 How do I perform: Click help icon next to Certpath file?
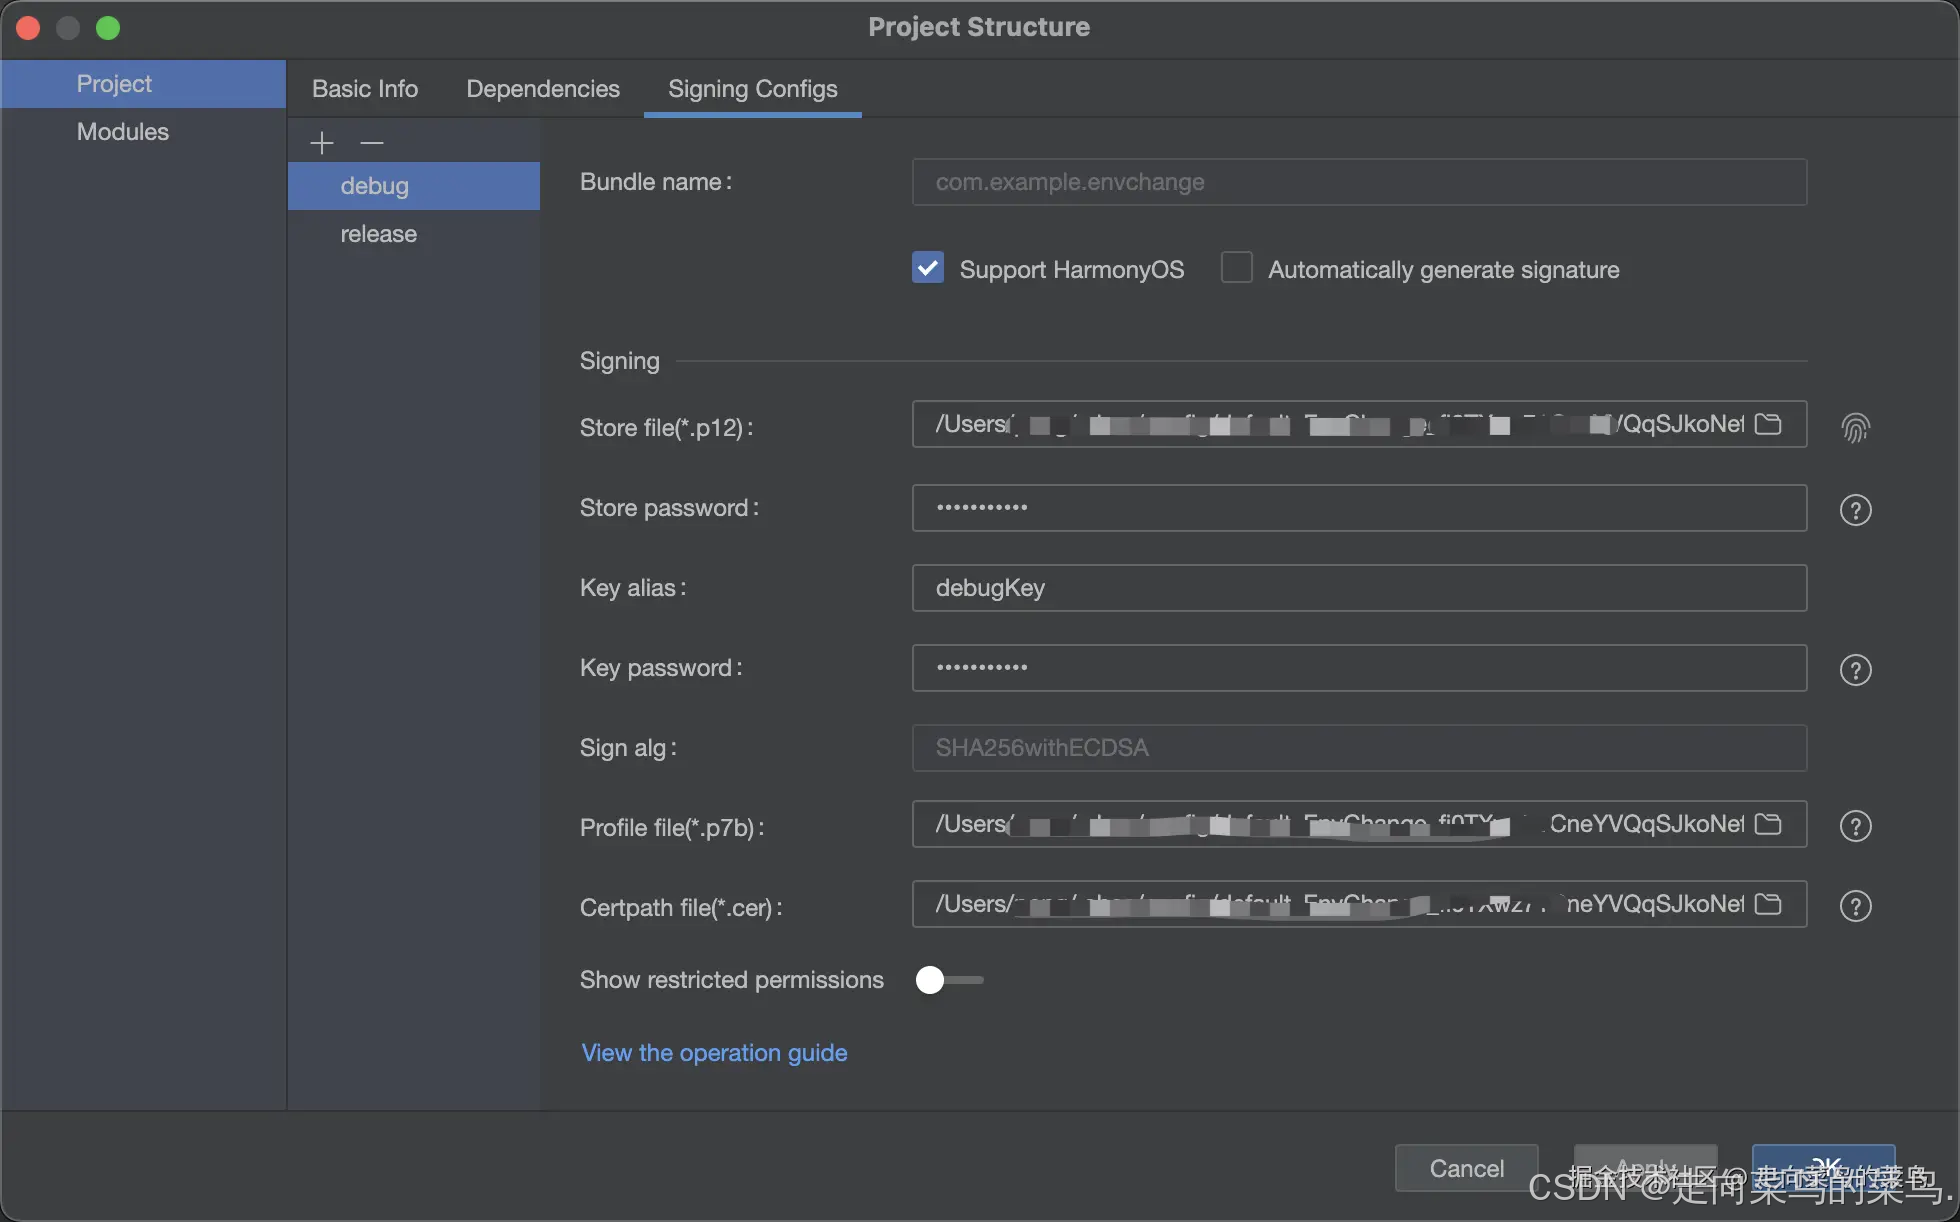pyautogui.click(x=1855, y=906)
